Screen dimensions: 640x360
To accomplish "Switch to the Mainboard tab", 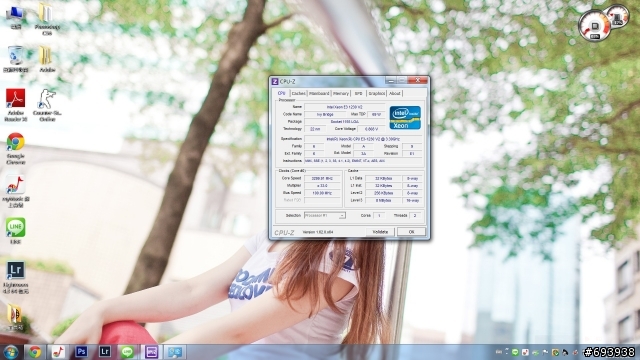I will pos(319,93).
